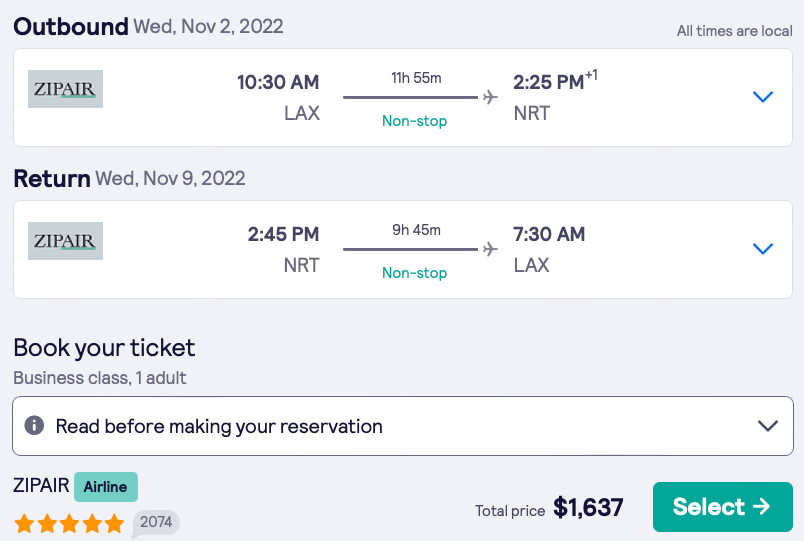Screen dimensions: 804x541
Task: Click the Airline badge next to ZIPAIR
Action: pyautogui.click(x=105, y=487)
